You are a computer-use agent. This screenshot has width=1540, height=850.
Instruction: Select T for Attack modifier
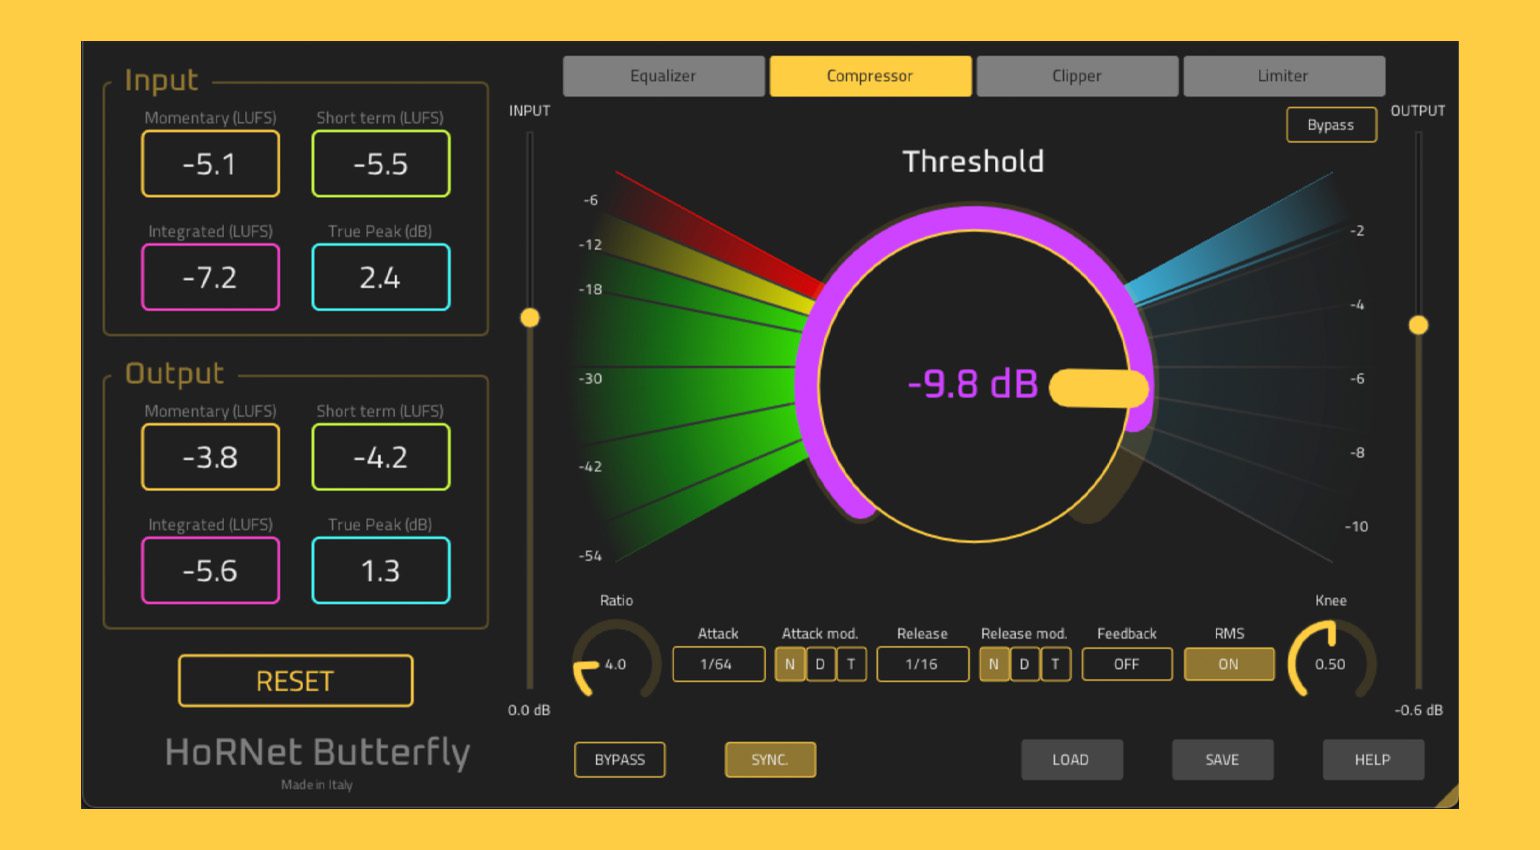point(851,663)
